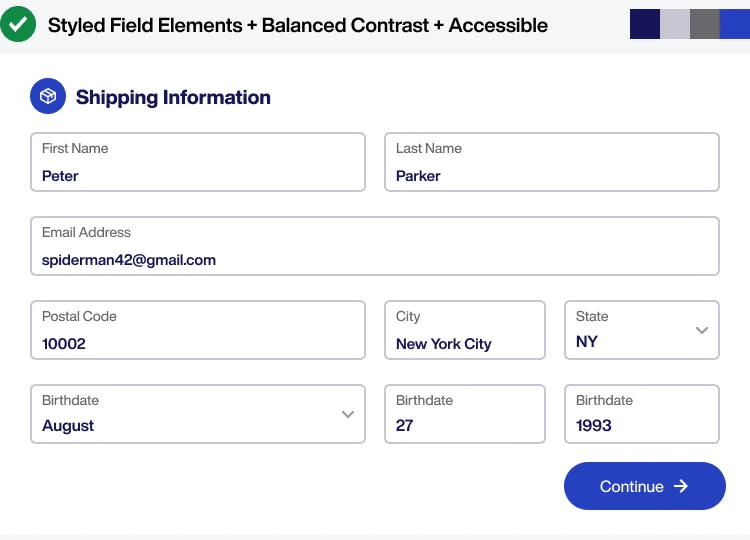This screenshot has width=750, height=540.
Task: Pick the dark navy color swatch
Action: pyautogui.click(x=645, y=24)
